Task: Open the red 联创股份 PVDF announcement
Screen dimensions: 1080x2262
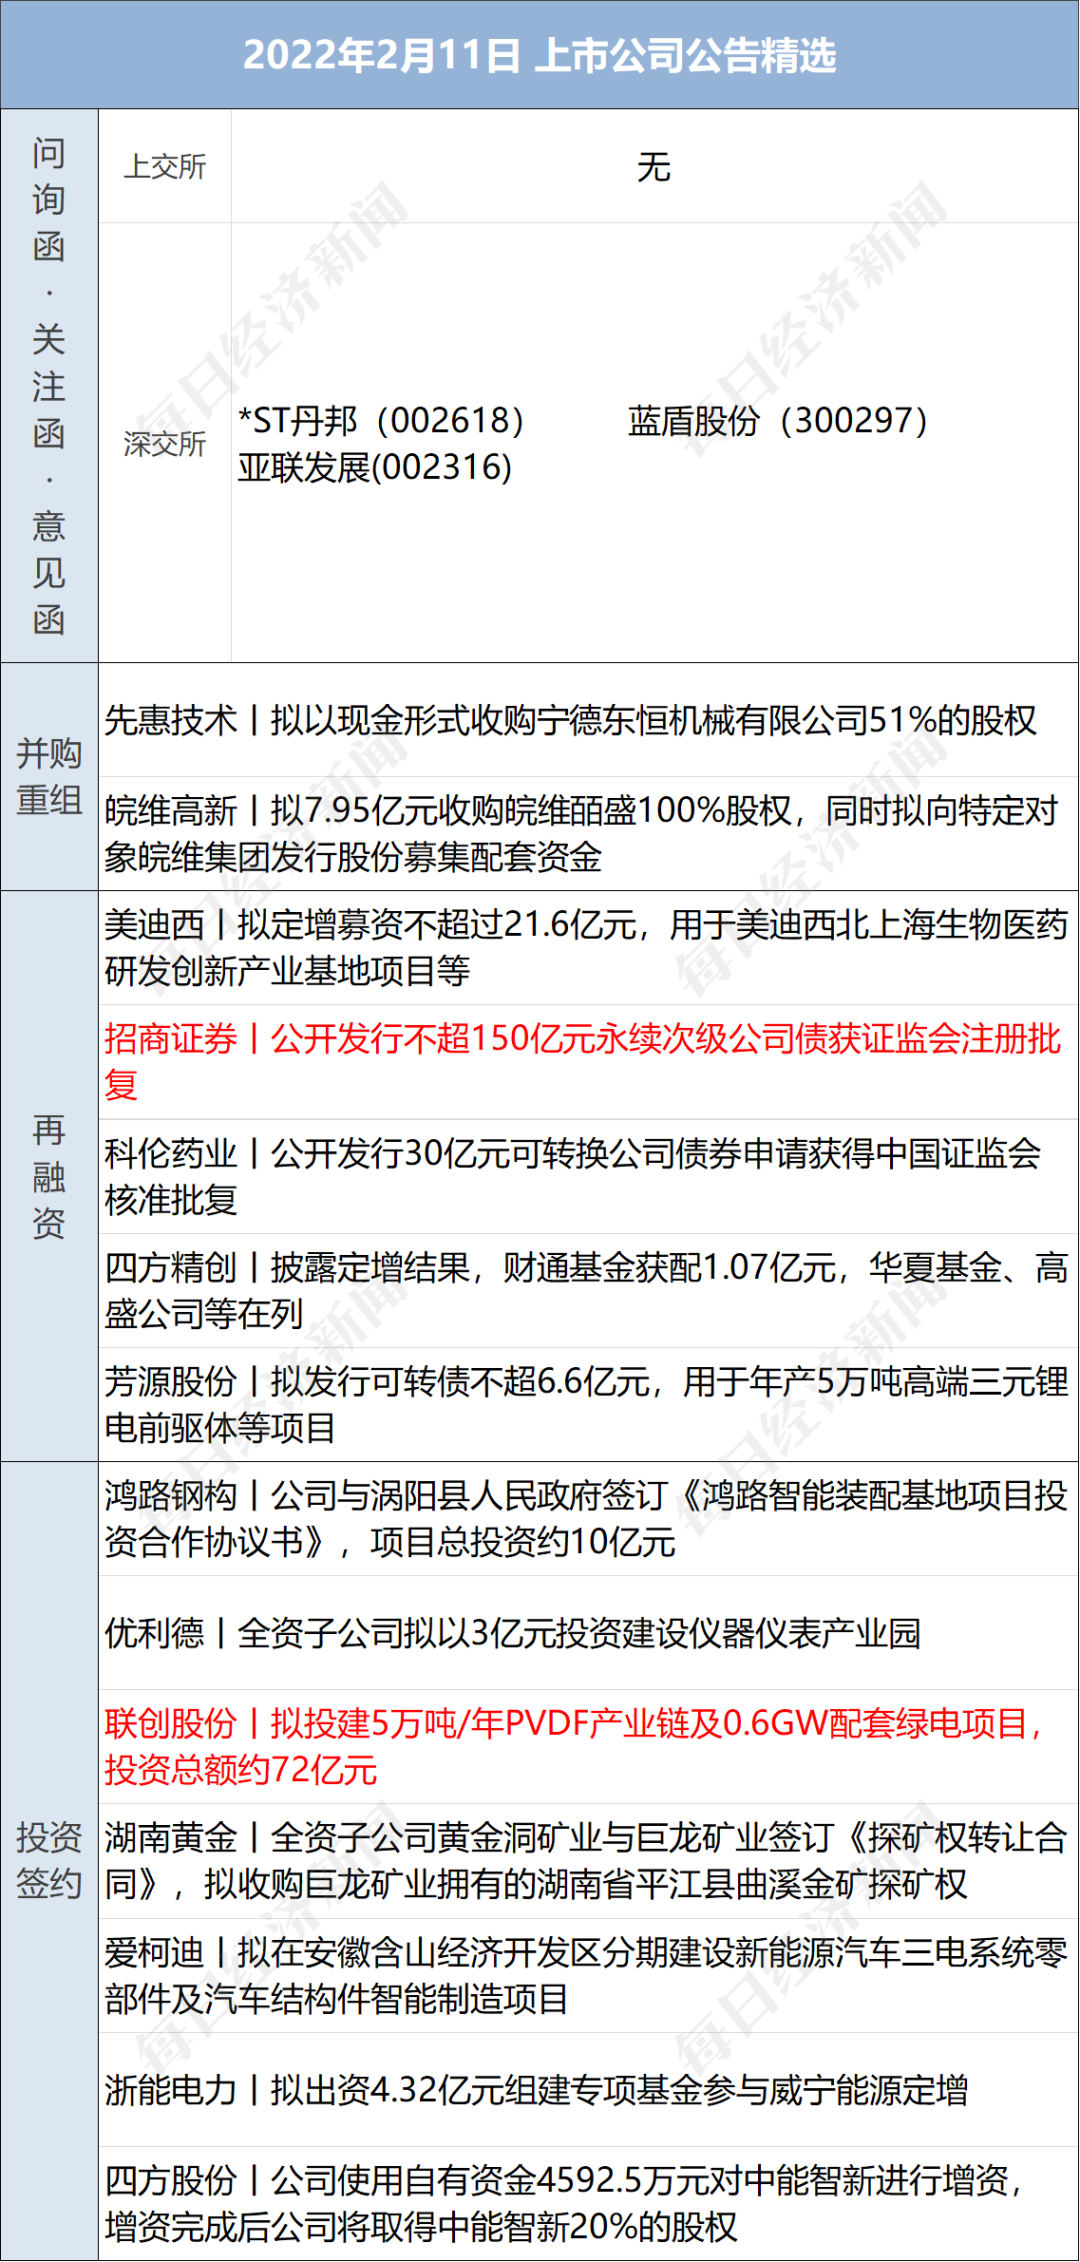Action: tap(574, 1746)
